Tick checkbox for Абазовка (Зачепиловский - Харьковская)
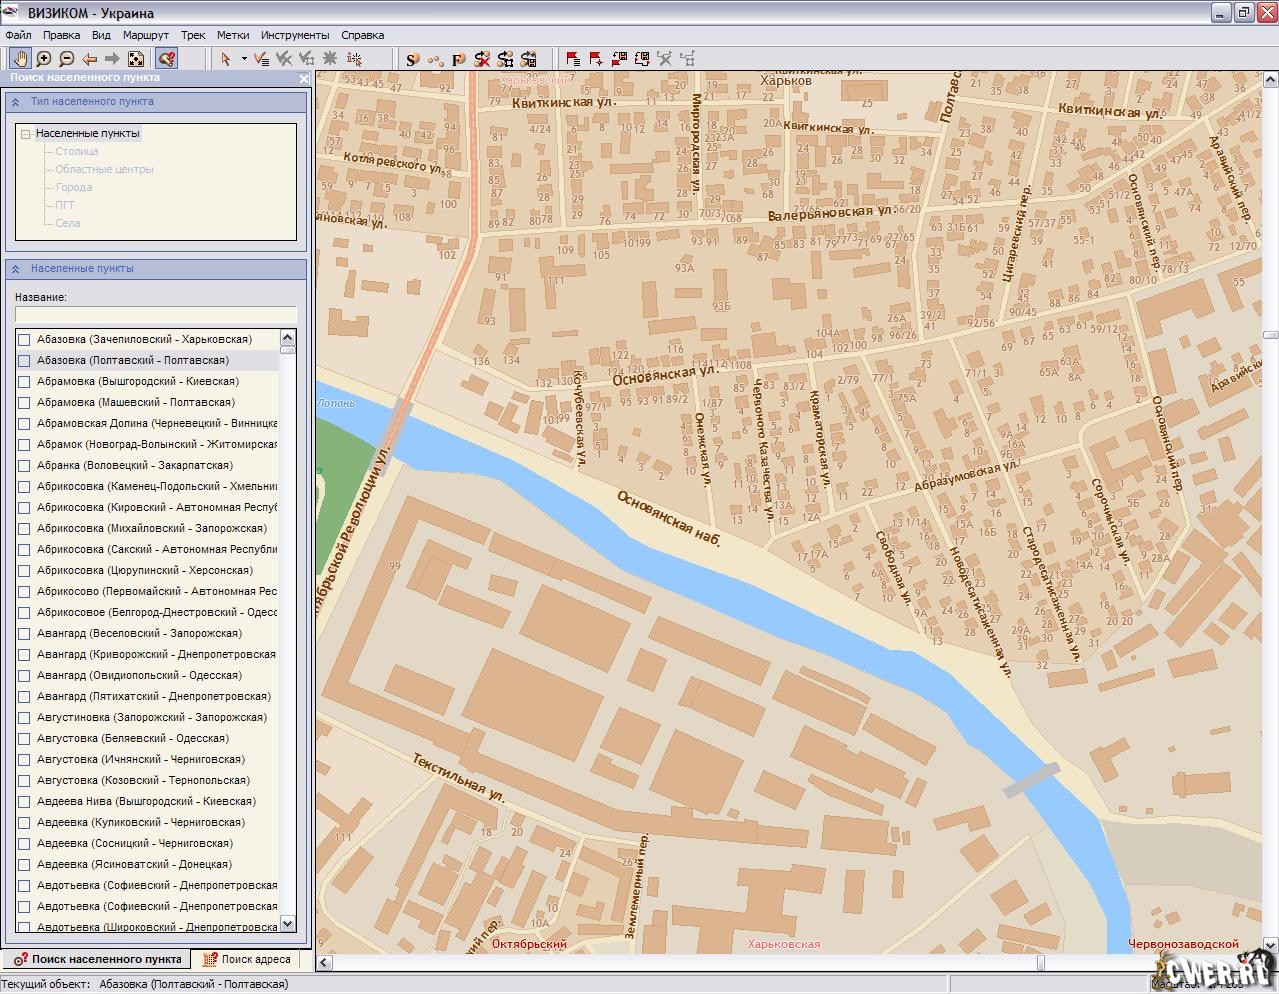Viewport: 1279px width, 994px height. tap(25, 340)
